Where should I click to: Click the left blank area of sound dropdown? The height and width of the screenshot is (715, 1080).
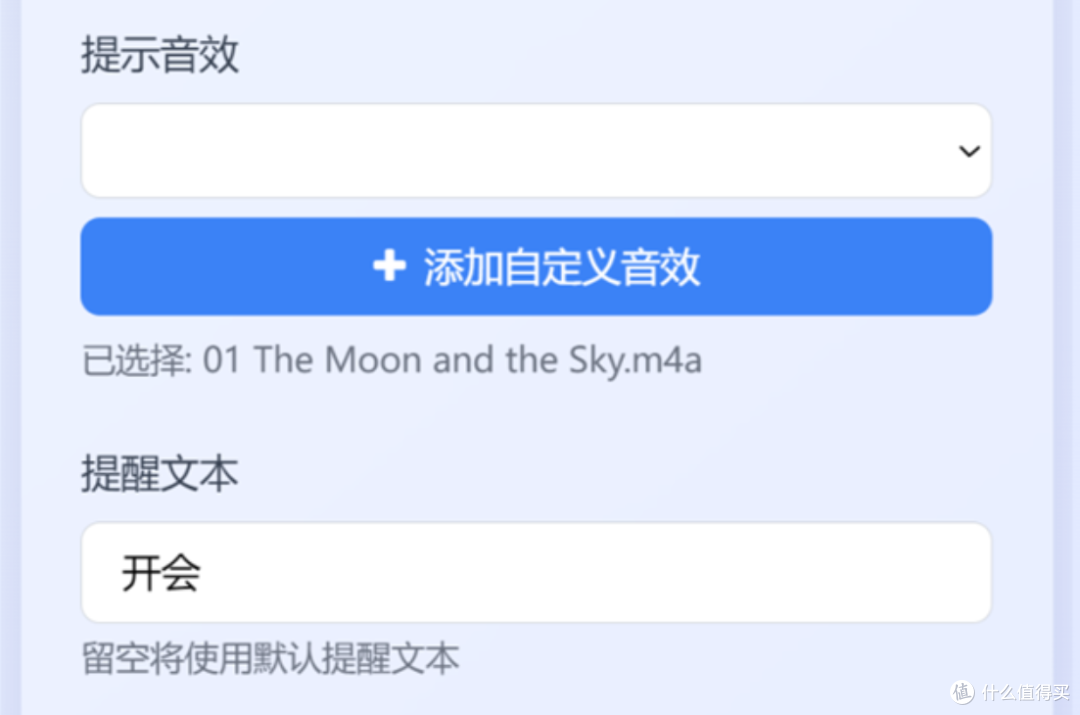[276, 151]
